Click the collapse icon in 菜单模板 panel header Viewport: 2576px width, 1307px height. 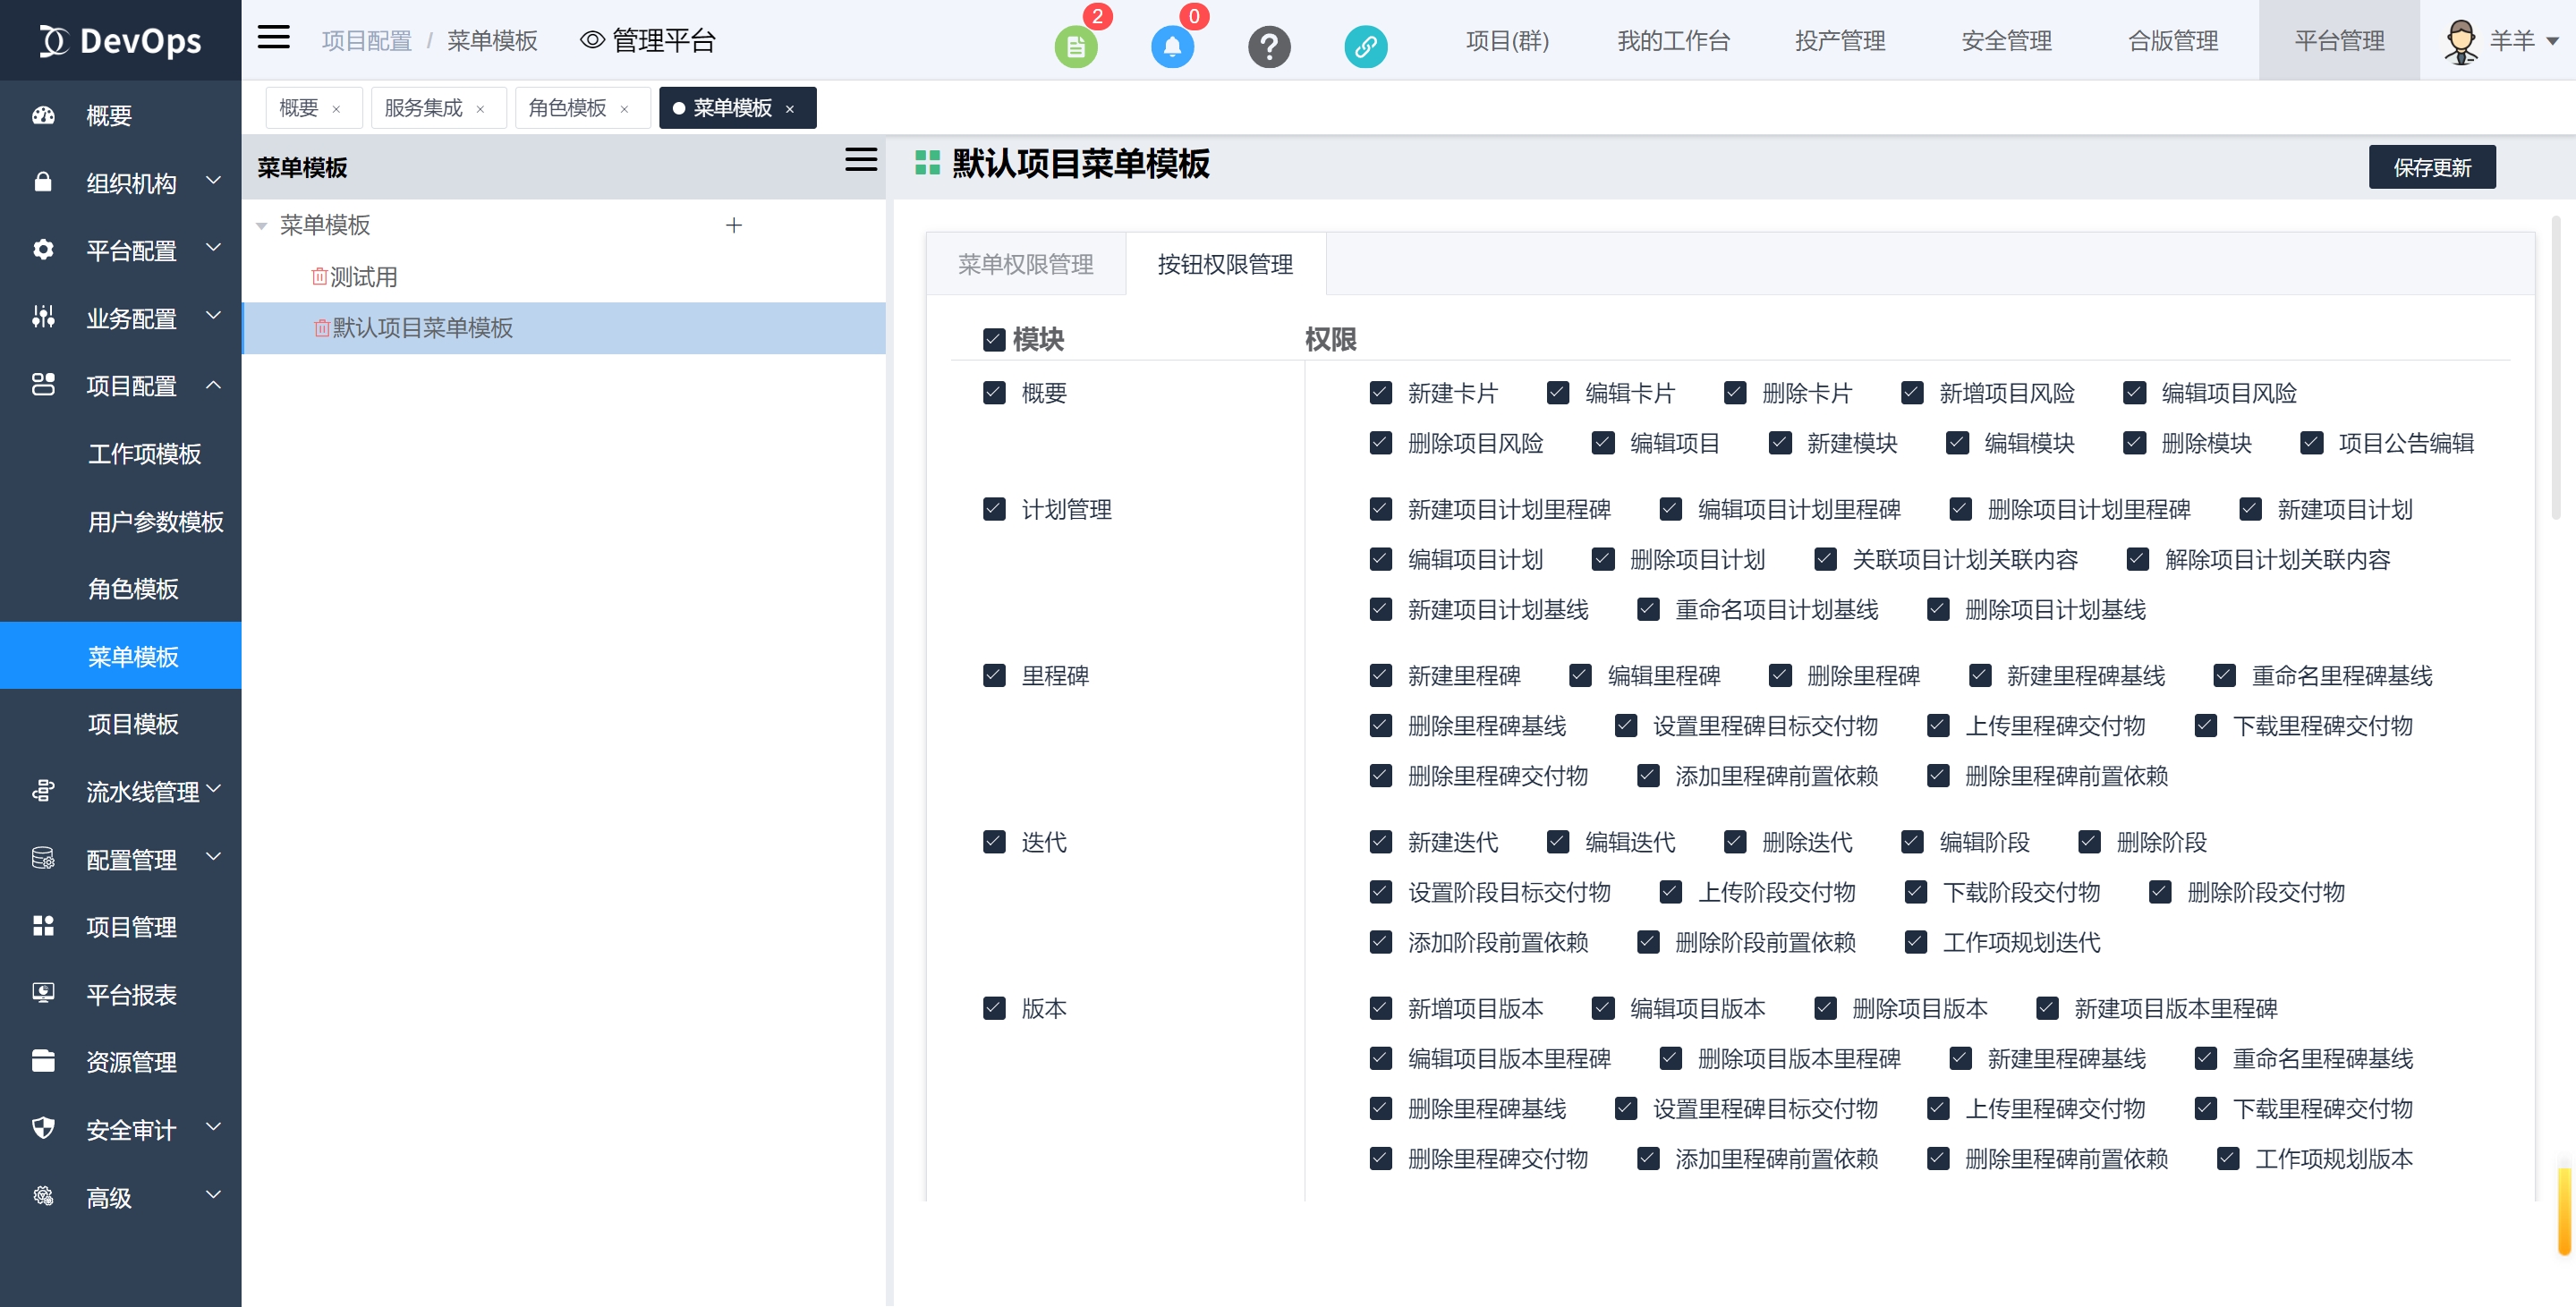[x=860, y=160]
